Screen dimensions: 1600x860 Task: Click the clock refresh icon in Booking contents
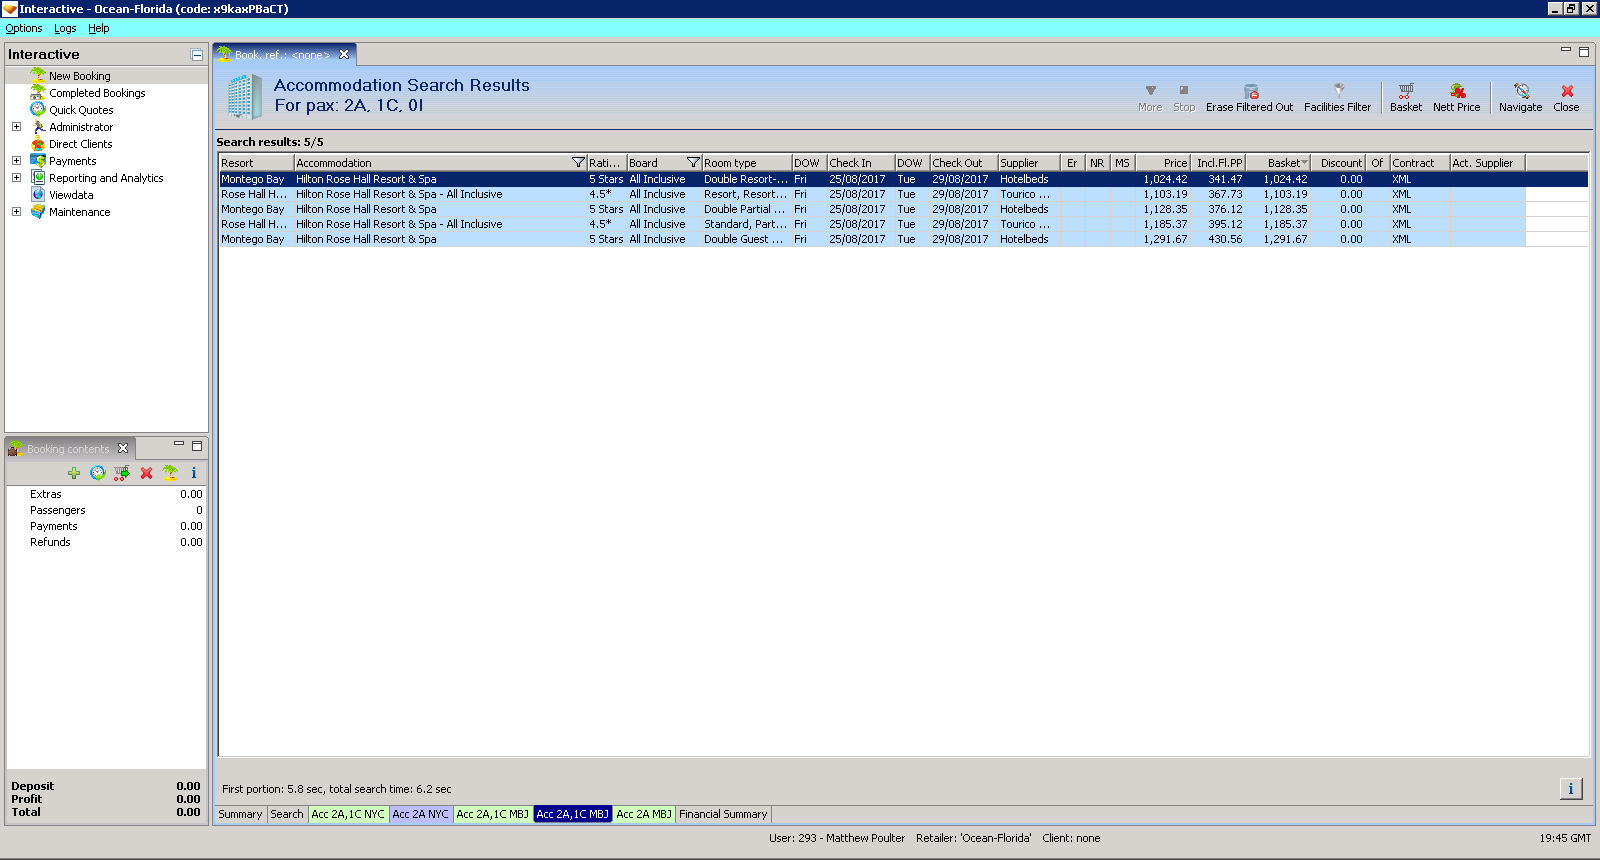pyautogui.click(x=98, y=473)
